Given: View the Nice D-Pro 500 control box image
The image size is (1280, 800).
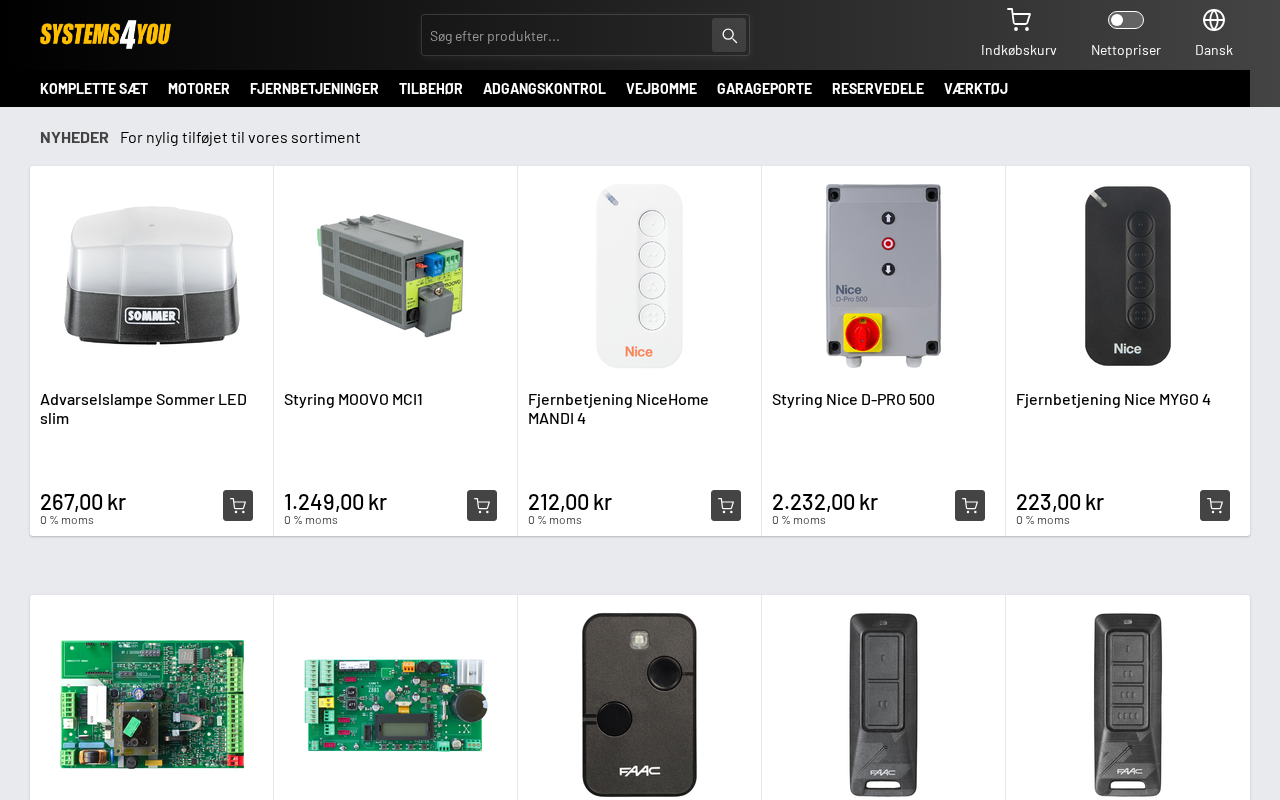Looking at the screenshot, I should [883, 275].
